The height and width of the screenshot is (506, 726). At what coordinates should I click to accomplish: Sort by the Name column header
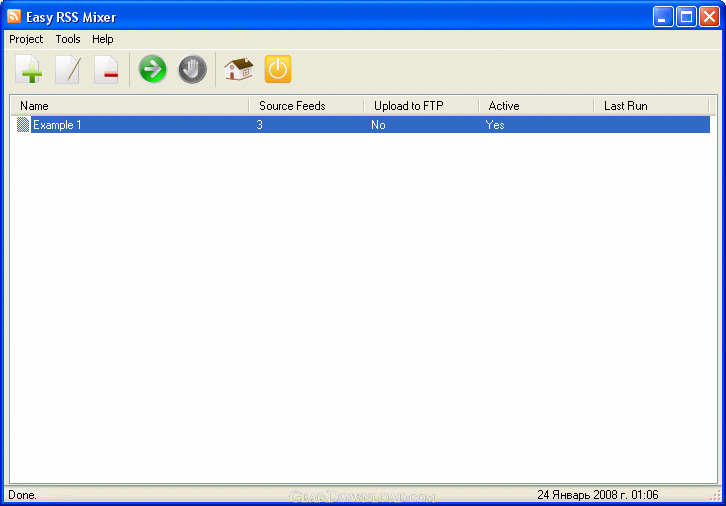[130, 106]
